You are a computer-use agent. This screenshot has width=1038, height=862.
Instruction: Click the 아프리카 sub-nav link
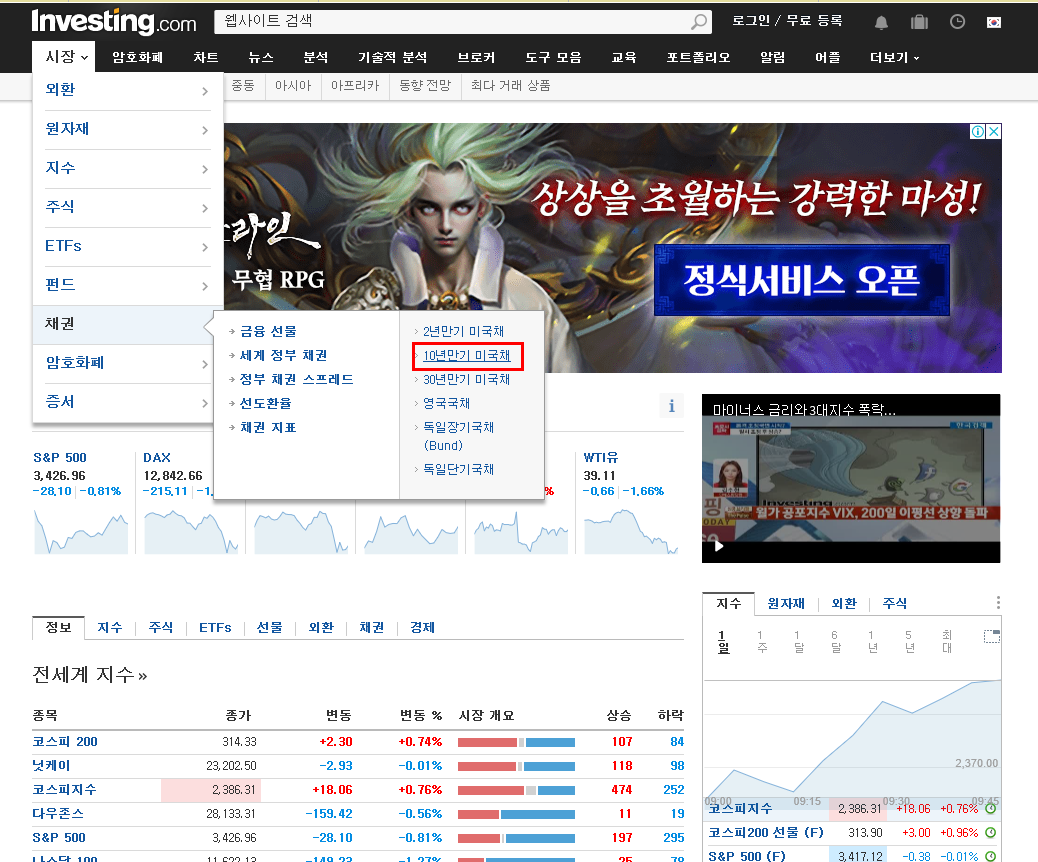click(355, 85)
